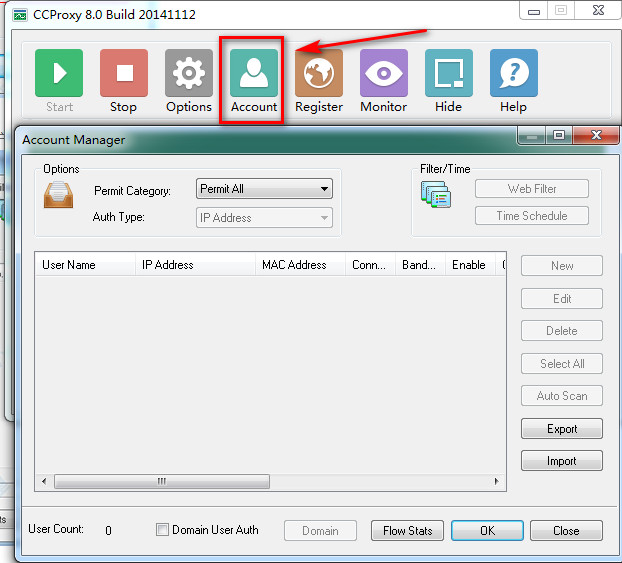The width and height of the screenshot is (622, 563).
Task: Click the Filter/Time stacked windows icon
Action: click(x=436, y=194)
